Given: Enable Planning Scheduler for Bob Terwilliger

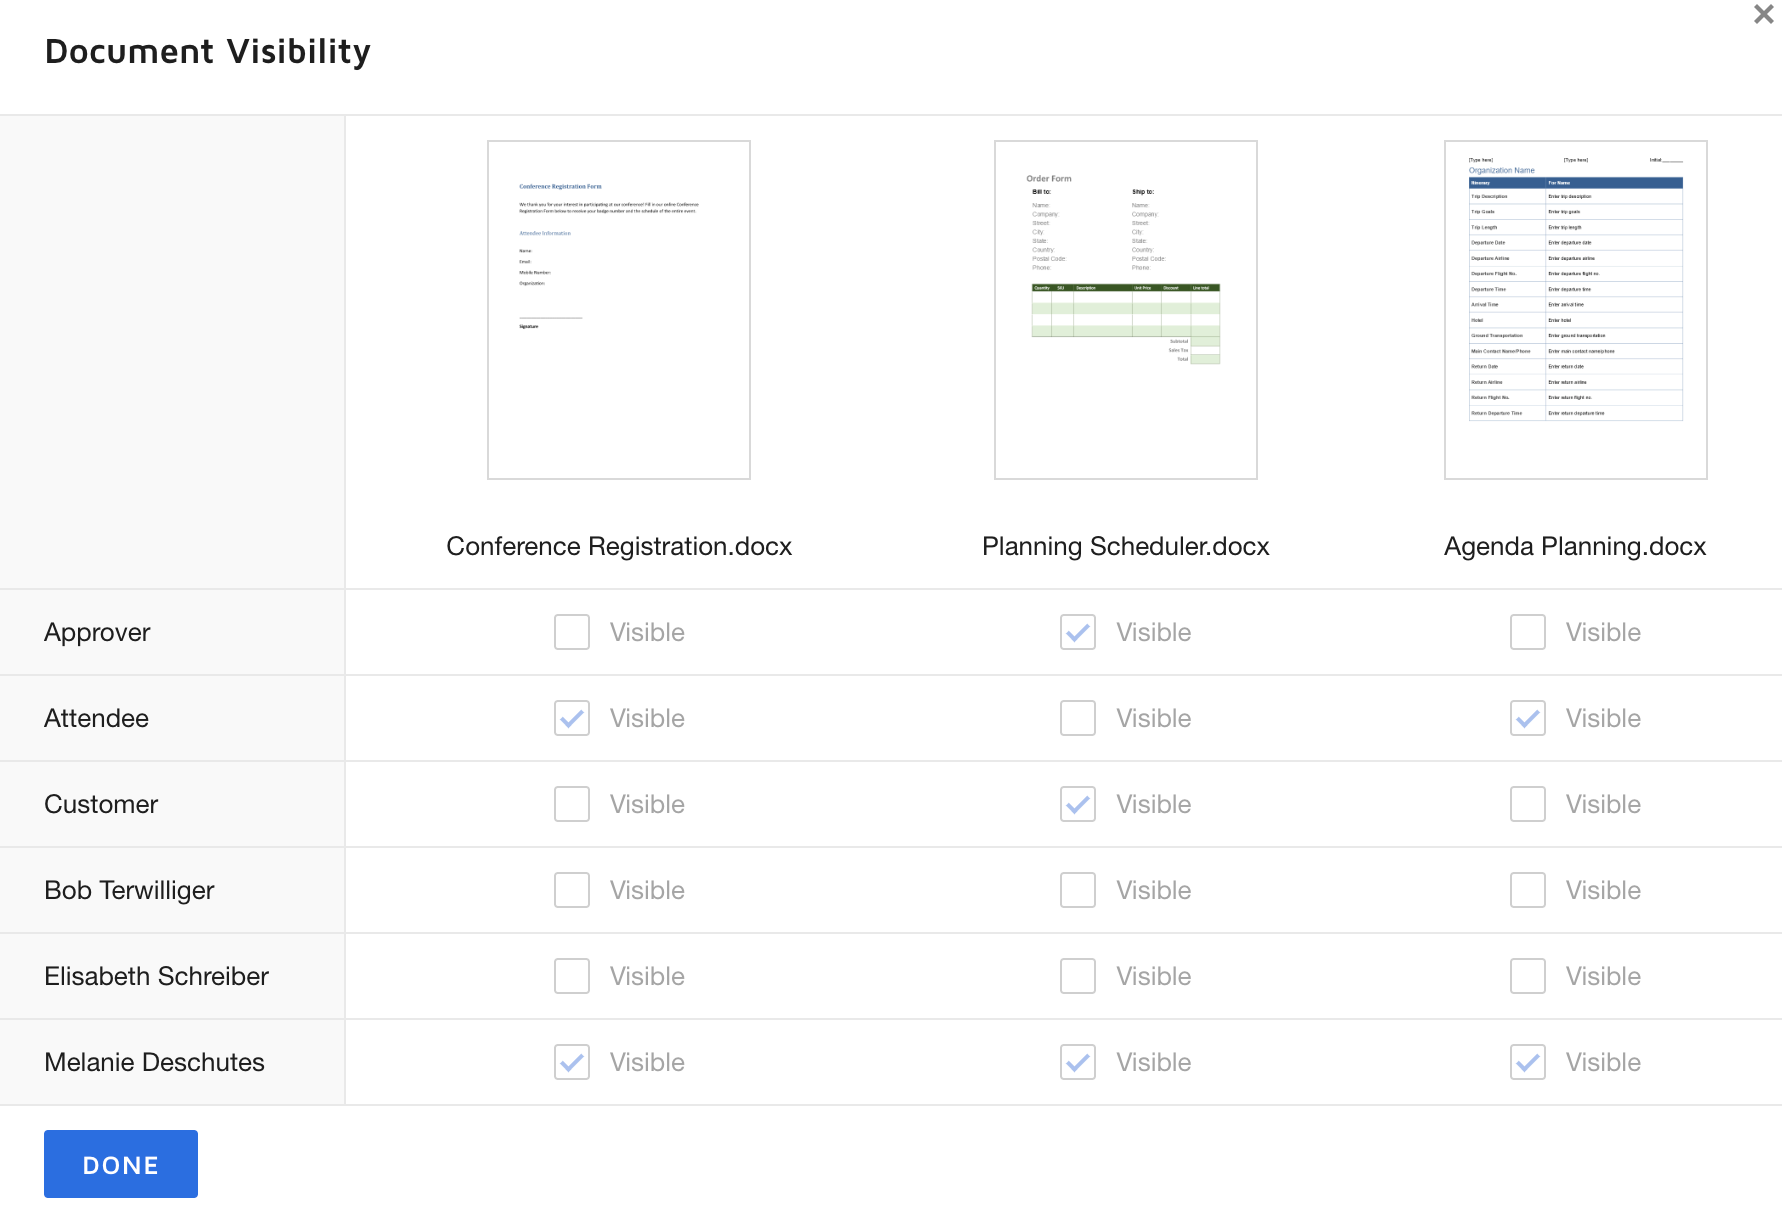Looking at the screenshot, I should point(1077,889).
